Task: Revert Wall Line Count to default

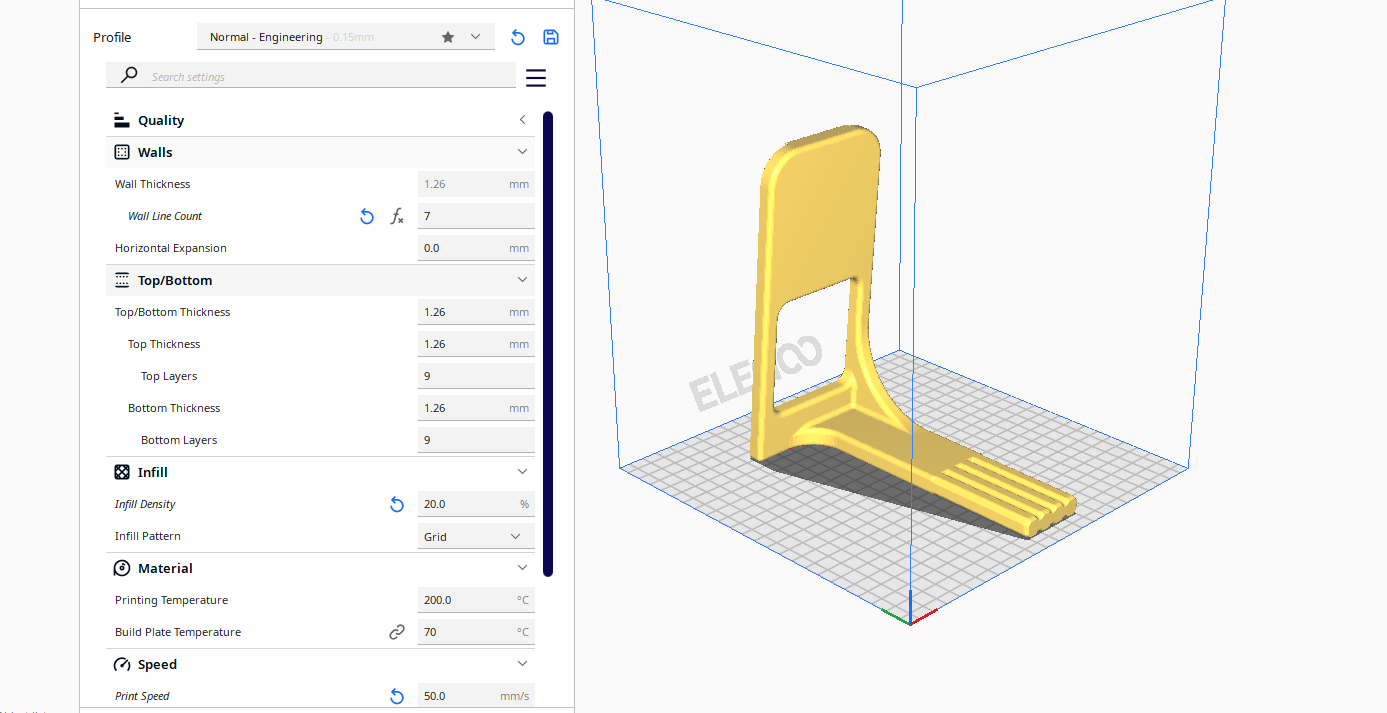Action: [x=367, y=216]
